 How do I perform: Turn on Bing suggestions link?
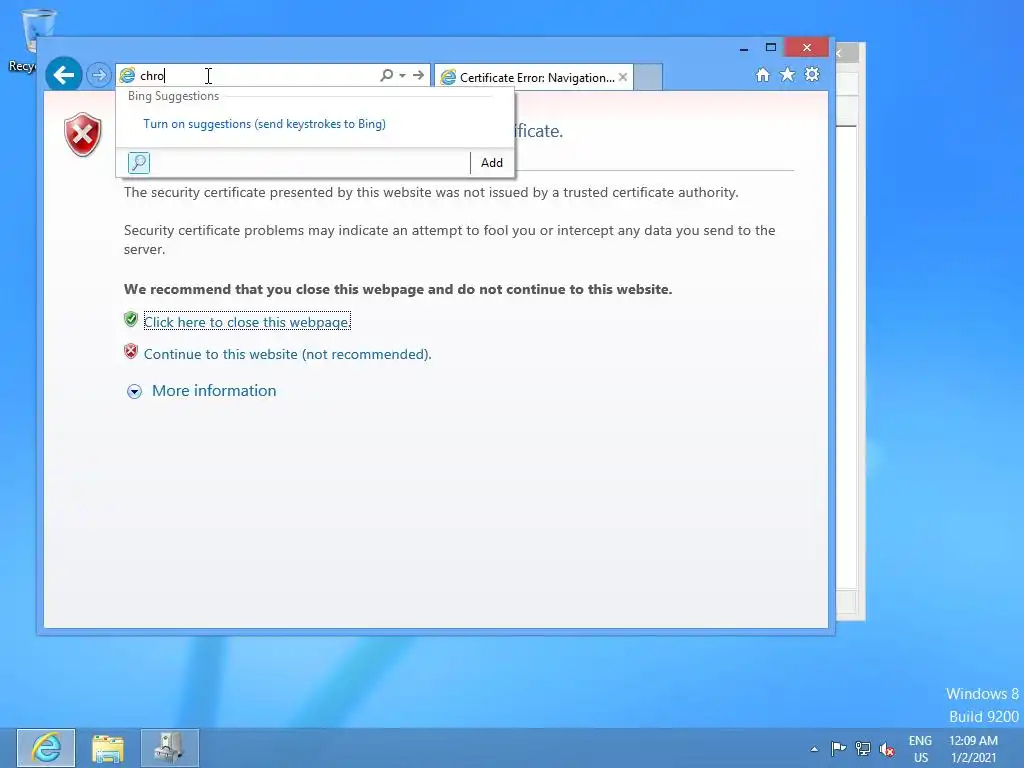tap(264, 124)
